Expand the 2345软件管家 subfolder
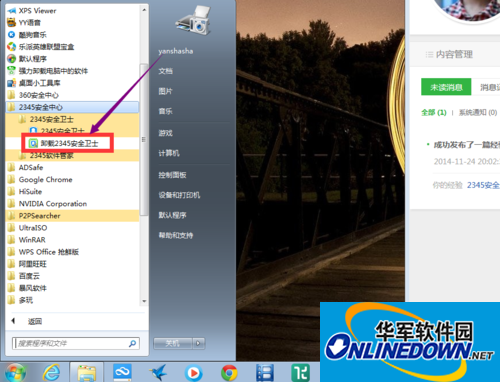This screenshot has width=500, height=382. [72, 156]
